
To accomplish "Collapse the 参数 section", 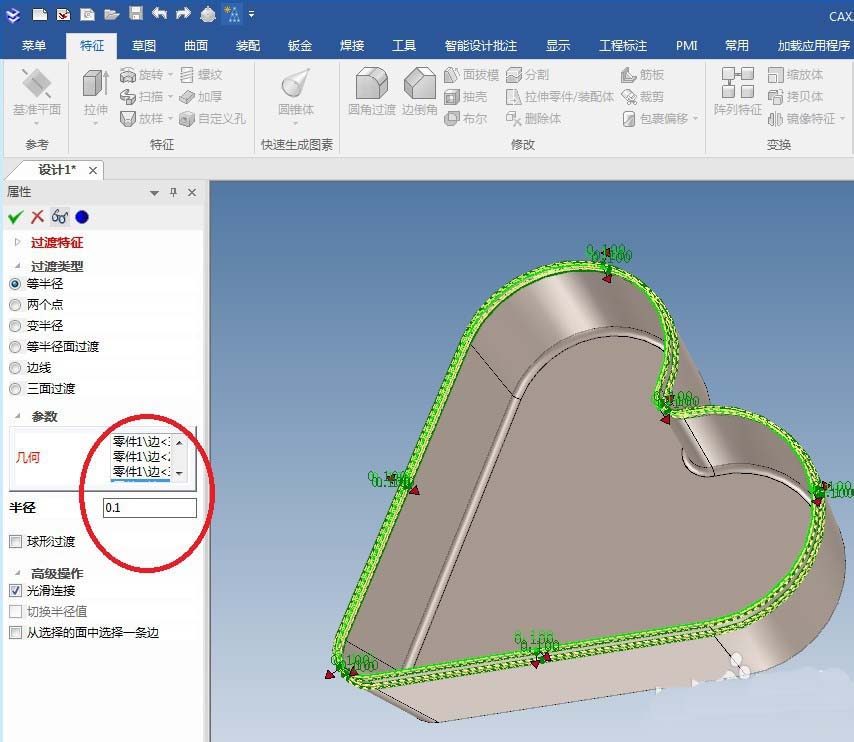I will pyautogui.click(x=17, y=416).
